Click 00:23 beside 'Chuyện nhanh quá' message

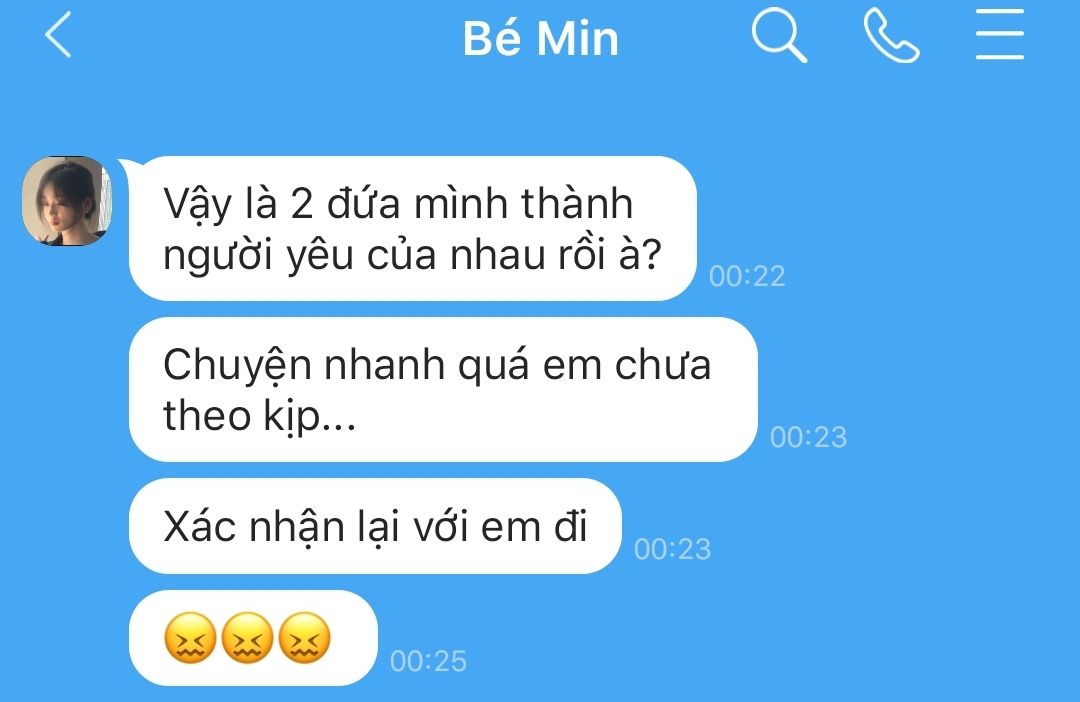pyautogui.click(x=808, y=437)
